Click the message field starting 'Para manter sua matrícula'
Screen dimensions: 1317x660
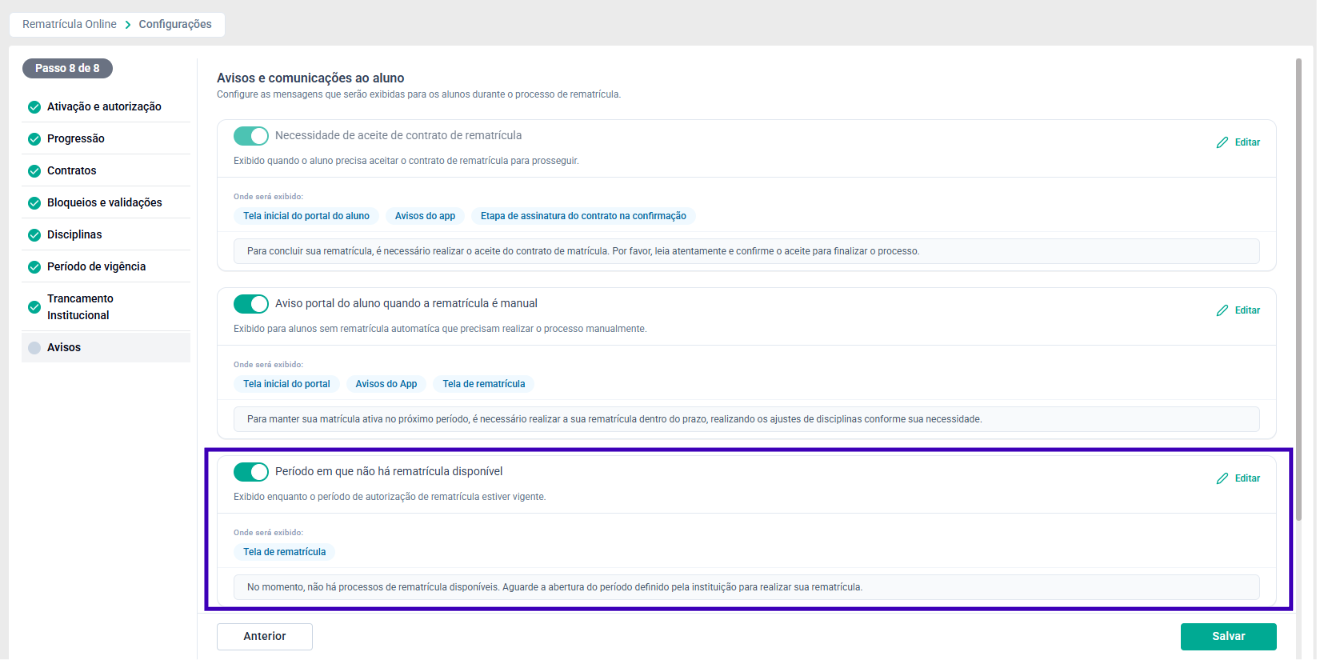coord(746,419)
